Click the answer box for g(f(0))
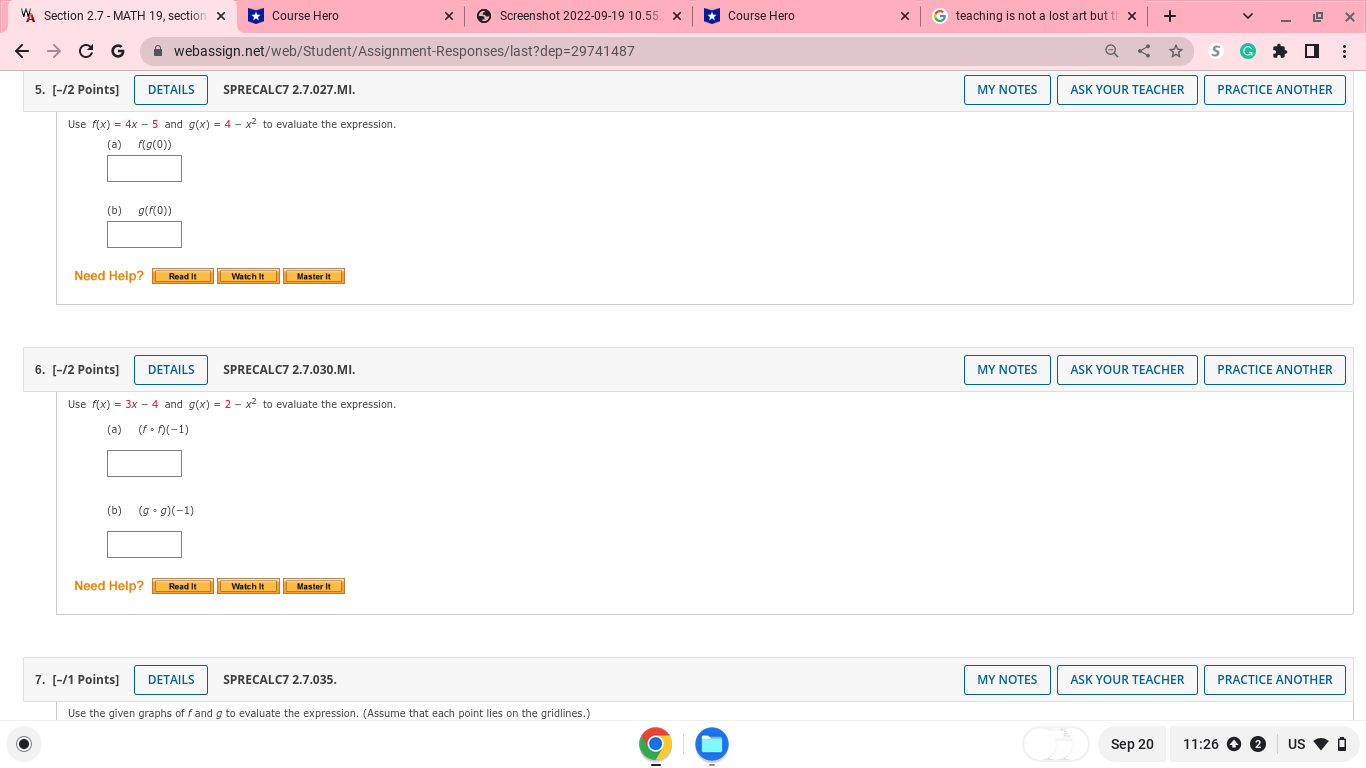The width and height of the screenshot is (1366, 768). [x=144, y=234]
